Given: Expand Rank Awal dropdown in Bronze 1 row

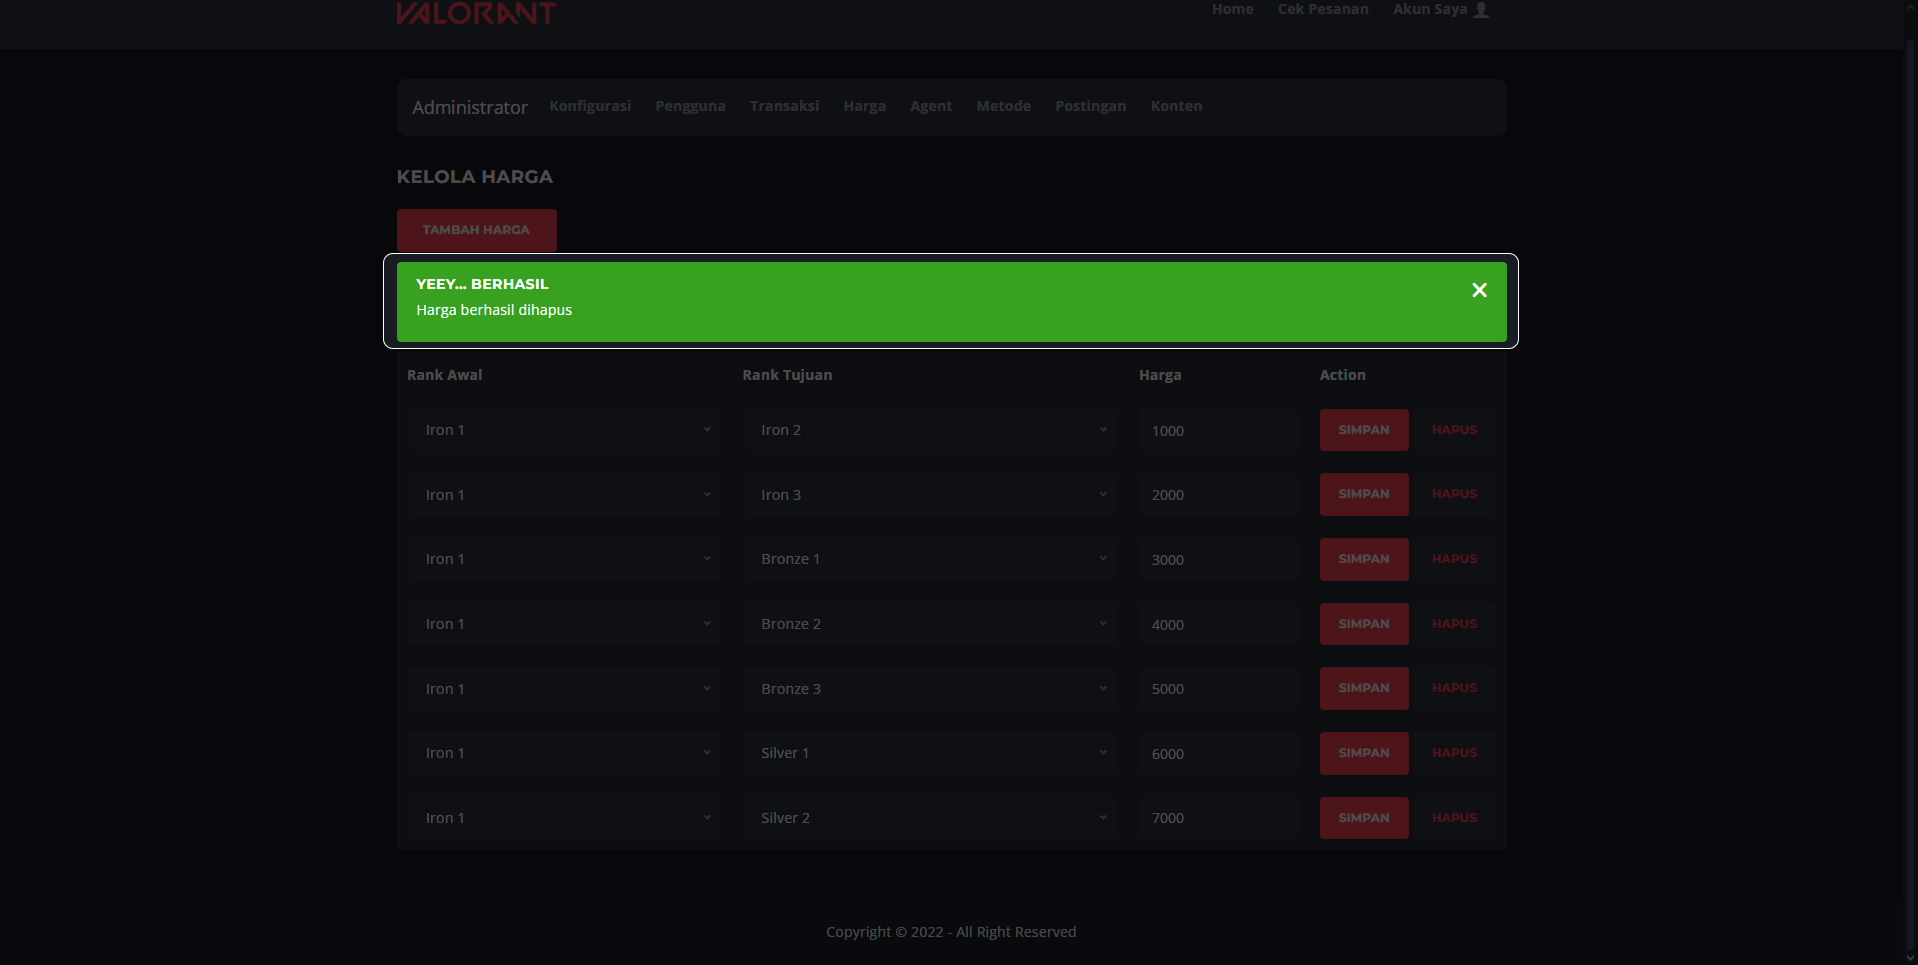Looking at the screenshot, I should tap(564, 559).
